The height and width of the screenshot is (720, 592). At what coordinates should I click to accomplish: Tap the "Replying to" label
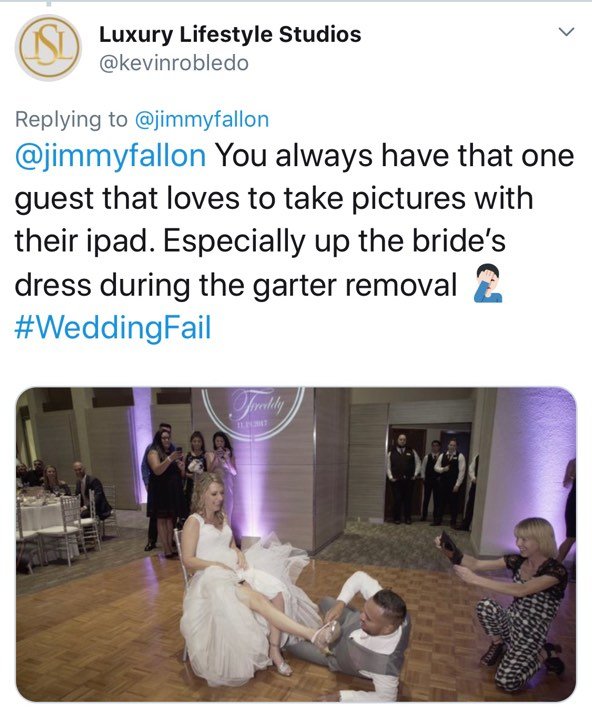[71, 119]
